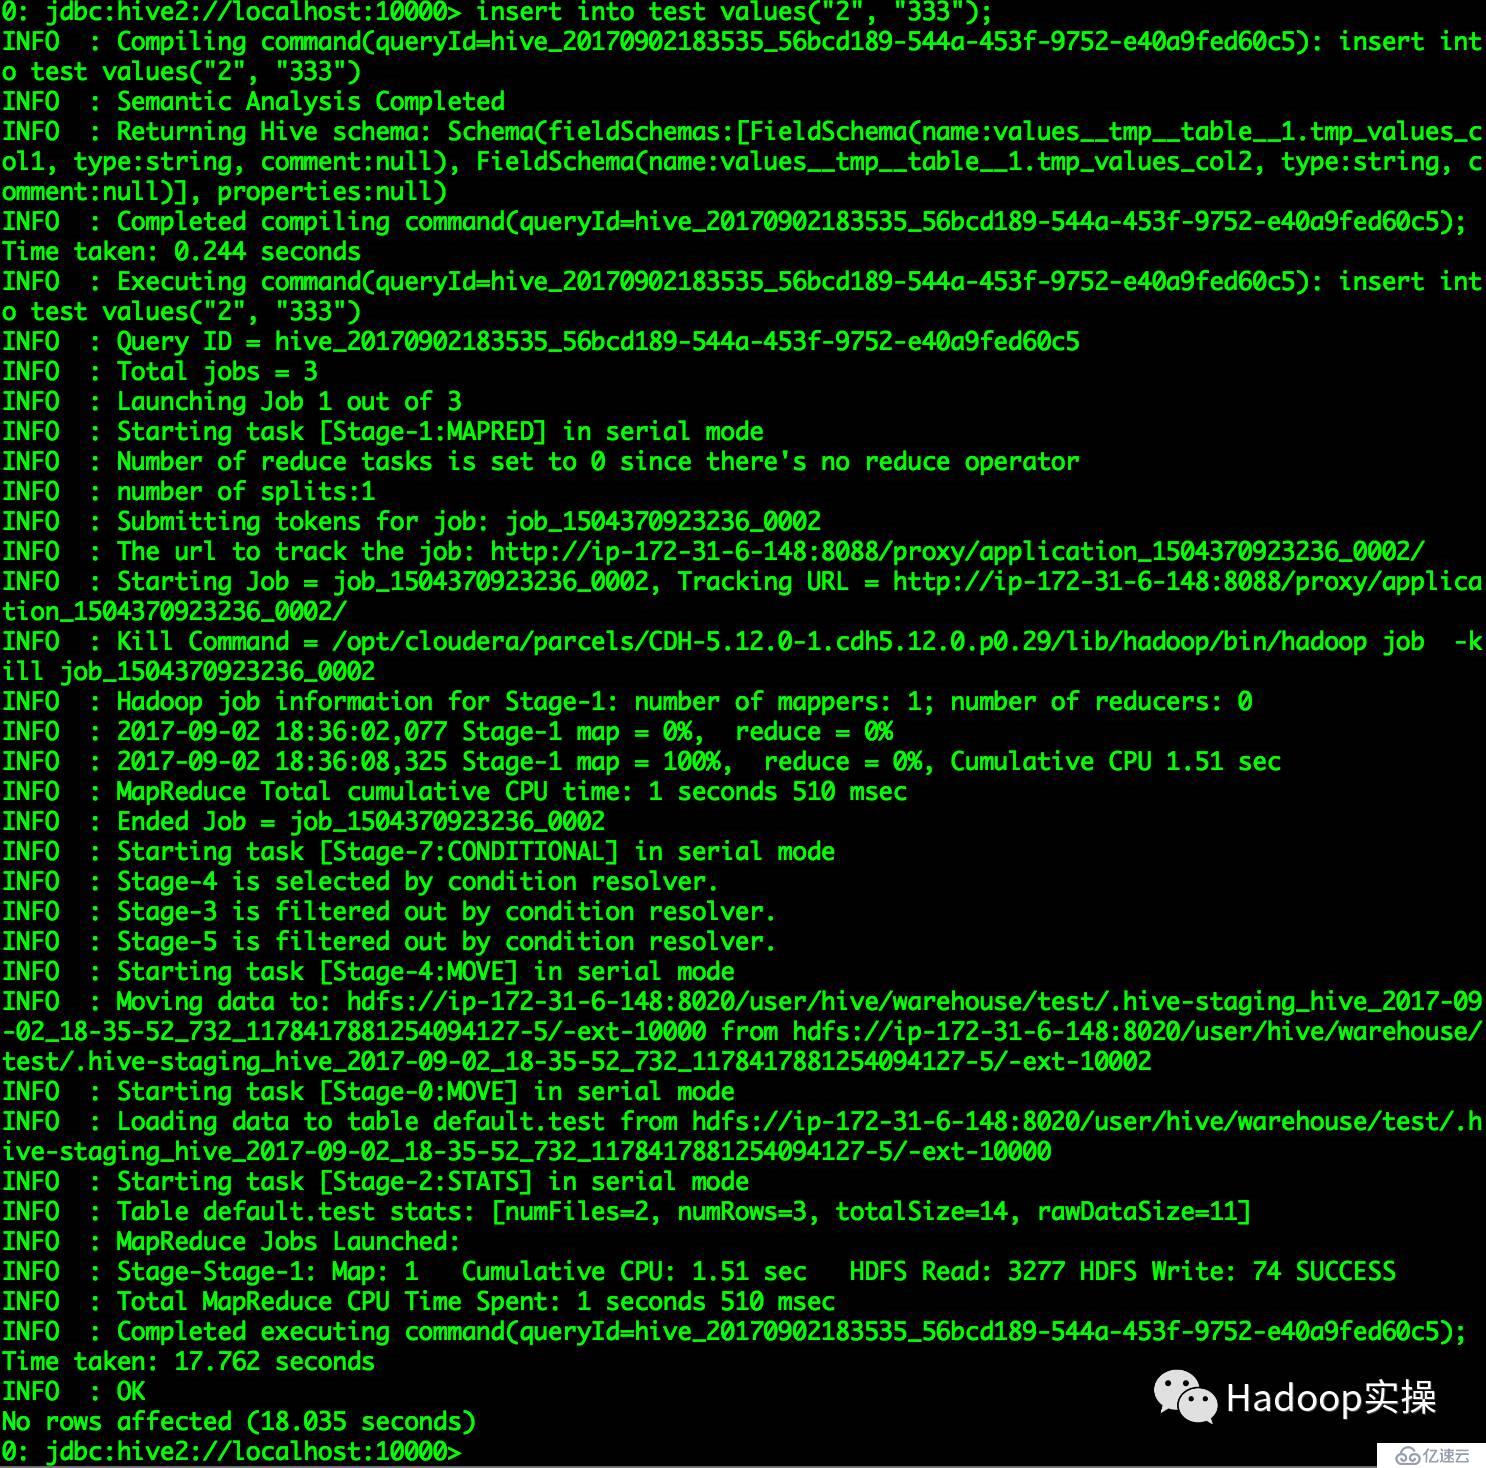This screenshot has height=1468, width=1486.
Task: Click 'Starting task [Stage-4:MOVE]' line
Action: [368, 971]
